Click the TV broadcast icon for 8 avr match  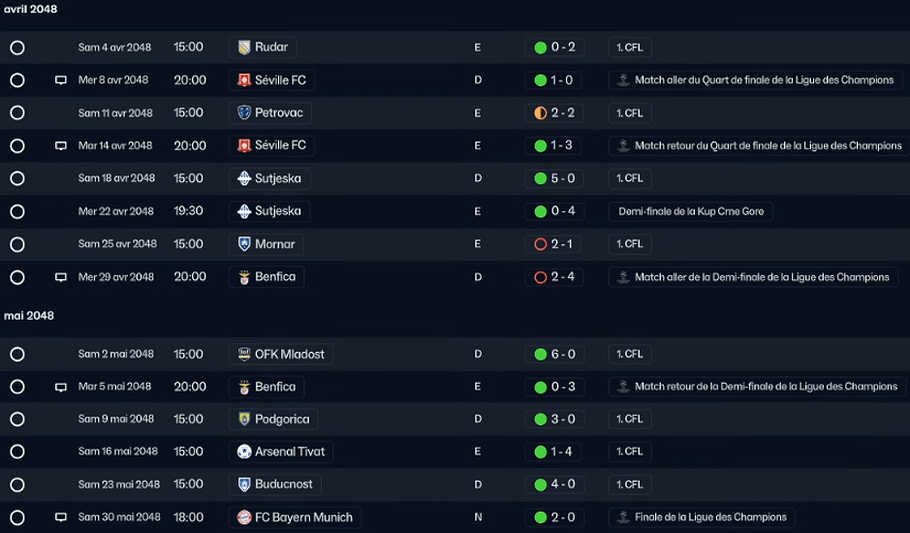60,80
